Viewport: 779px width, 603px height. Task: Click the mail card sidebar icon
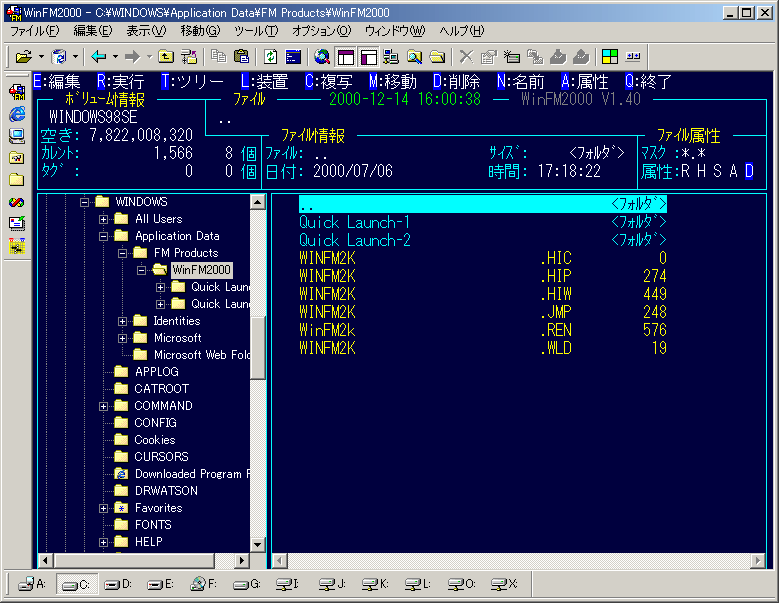coord(17,224)
